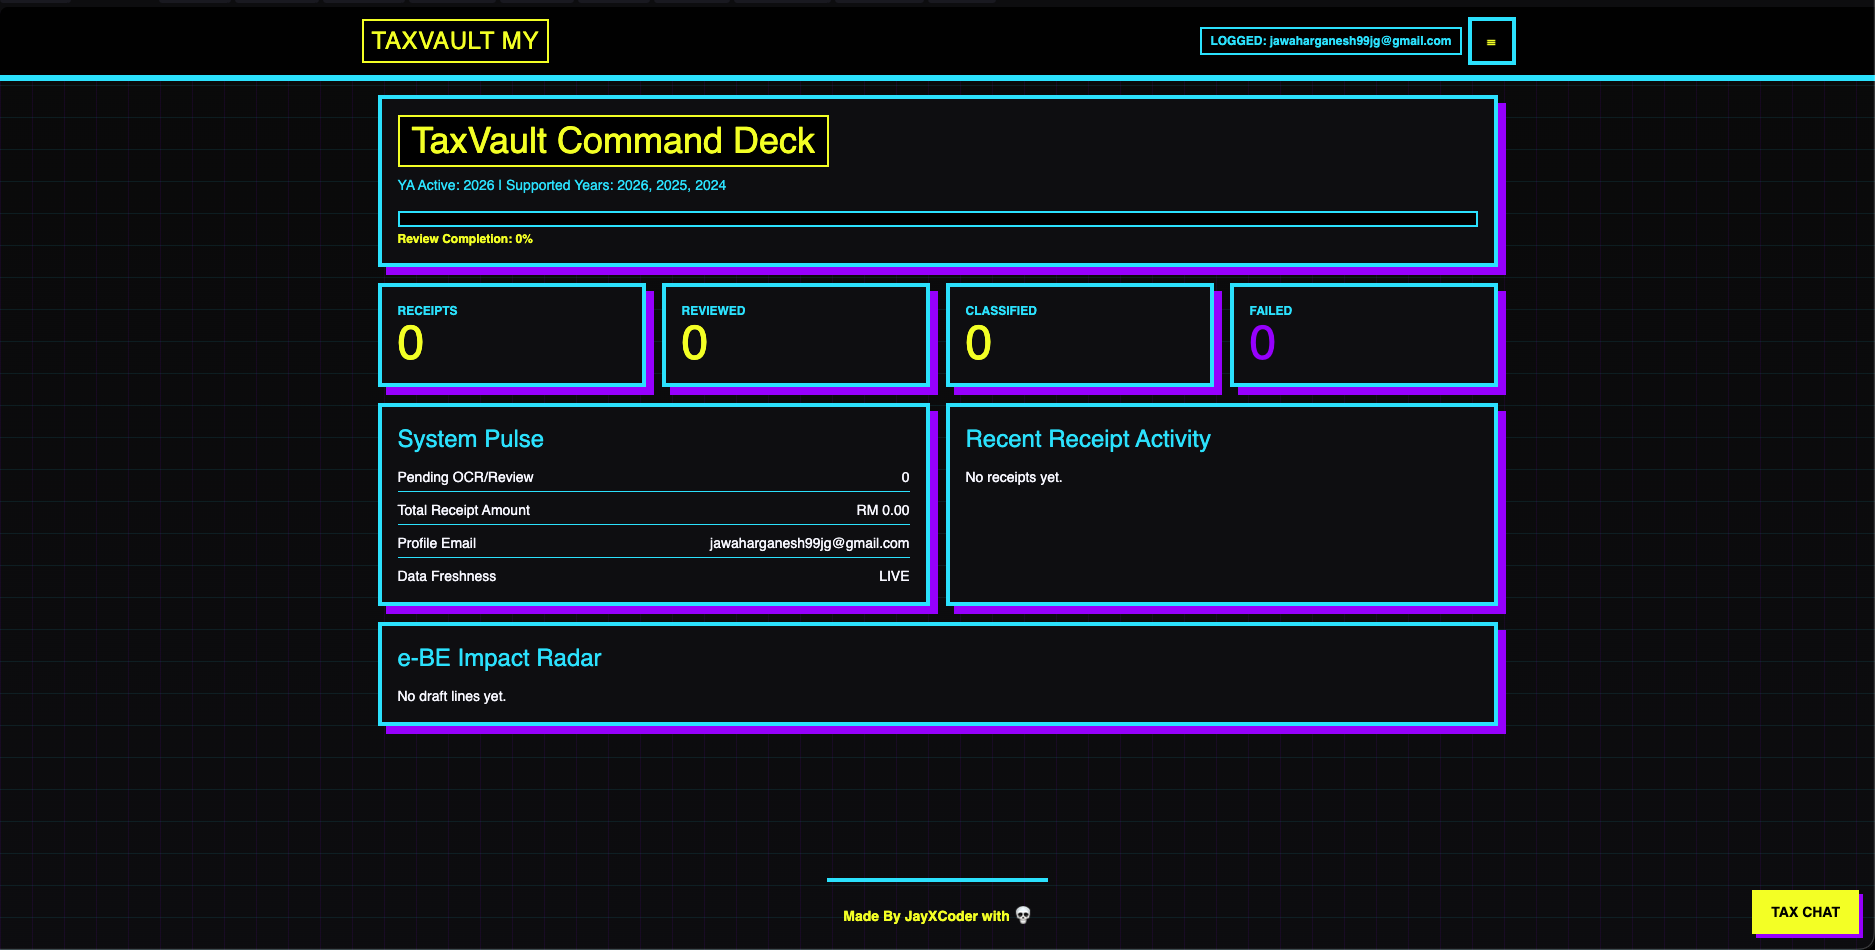Click the Total Receipt Amount label
1875x950 pixels.
click(x=464, y=510)
